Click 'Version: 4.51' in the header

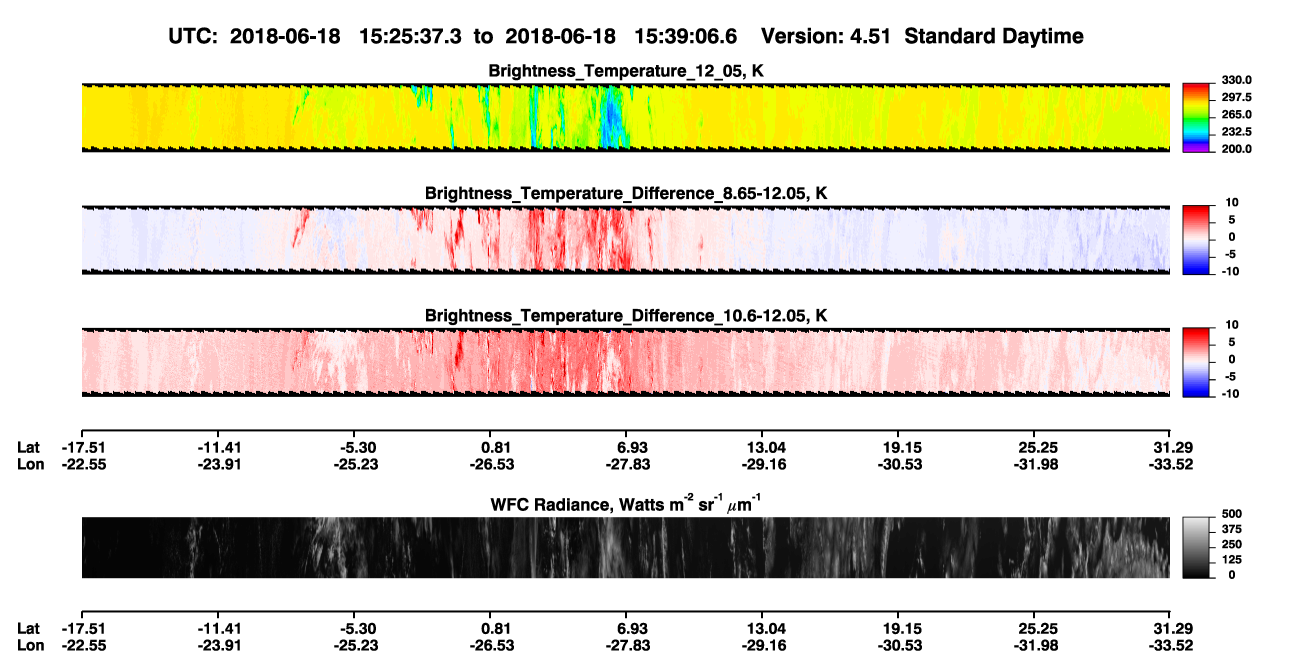(x=826, y=37)
